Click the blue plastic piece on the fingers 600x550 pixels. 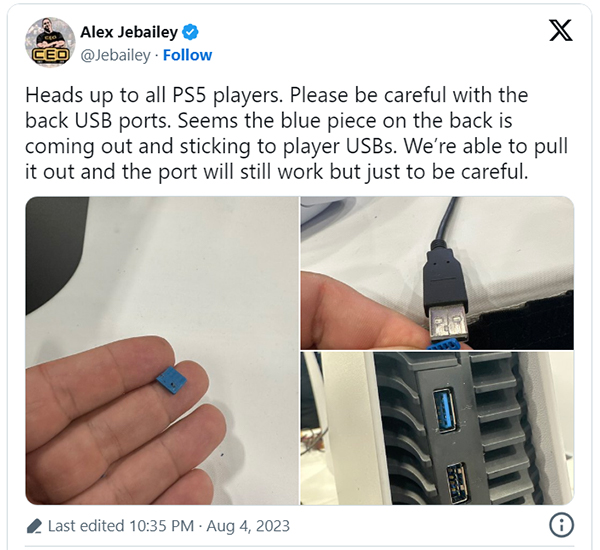(x=171, y=380)
